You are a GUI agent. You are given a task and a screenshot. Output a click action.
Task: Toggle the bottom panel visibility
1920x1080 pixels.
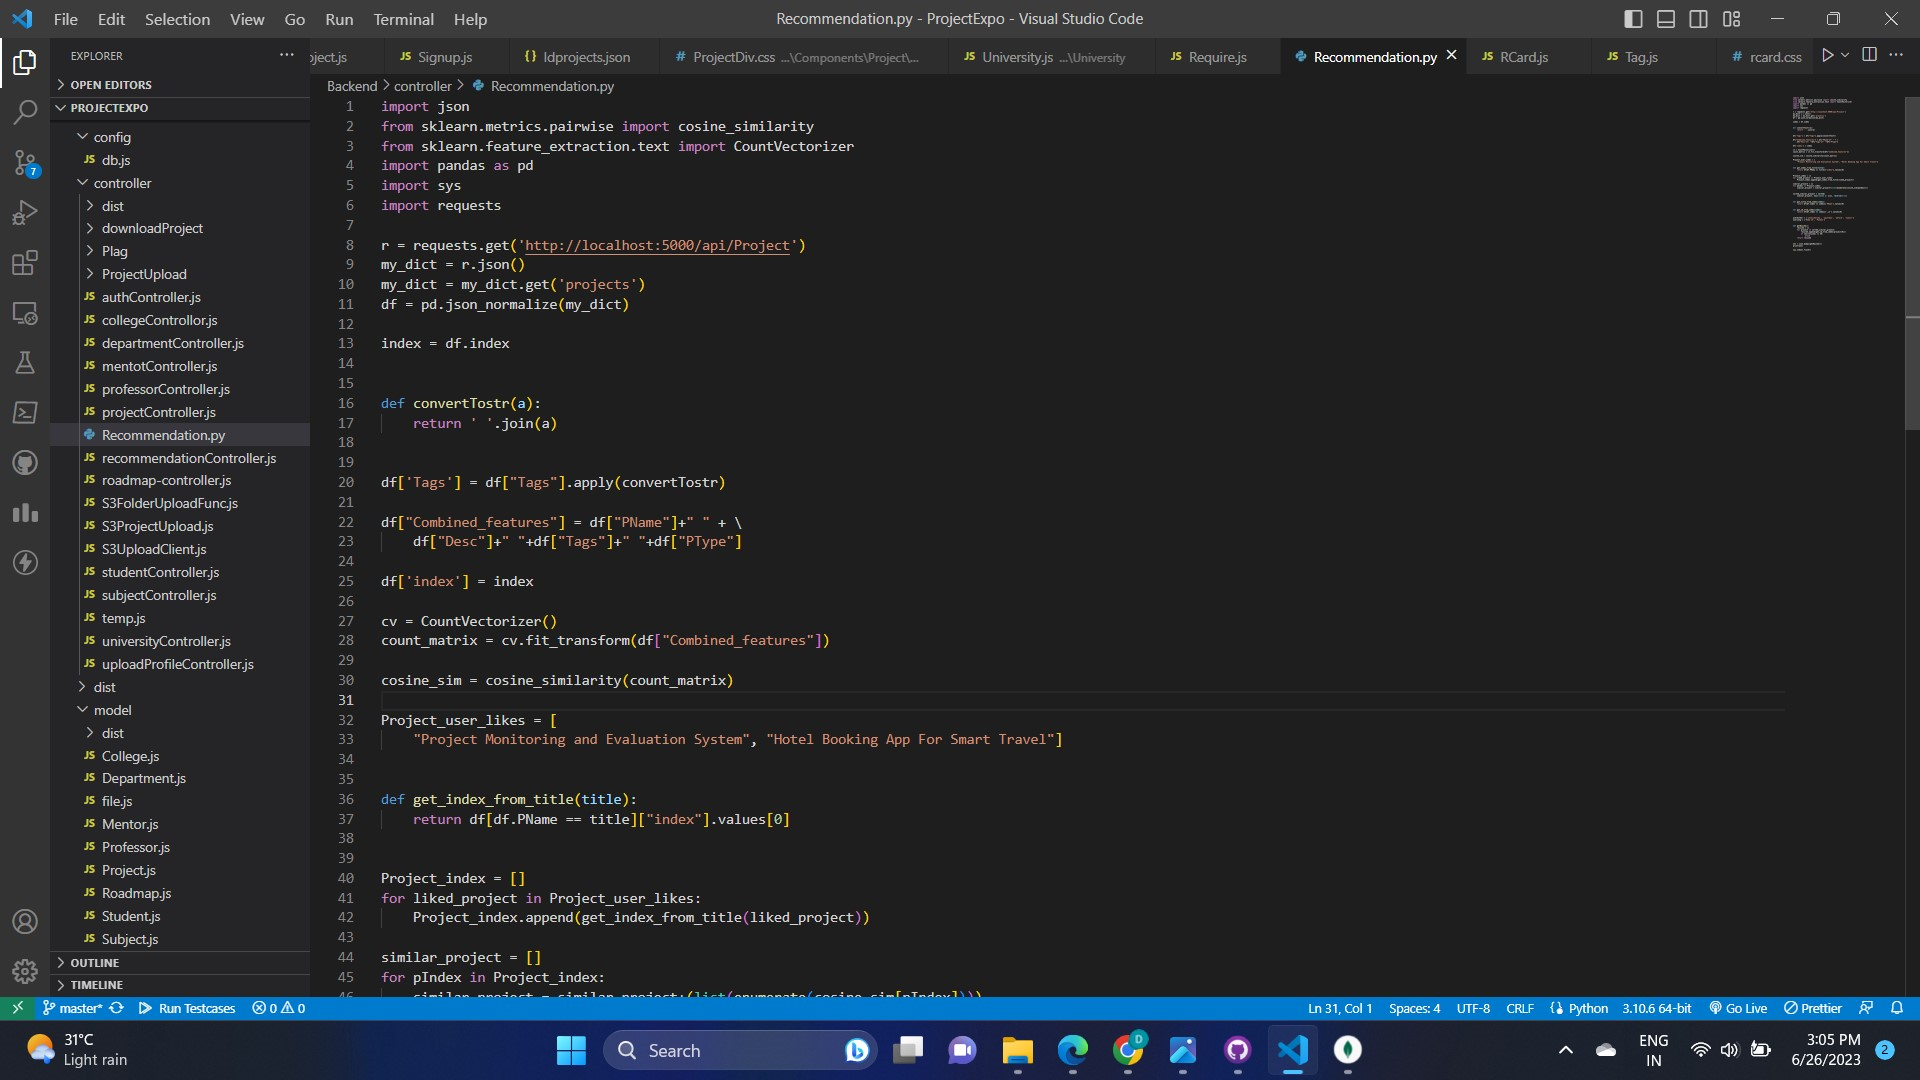click(x=1666, y=18)
